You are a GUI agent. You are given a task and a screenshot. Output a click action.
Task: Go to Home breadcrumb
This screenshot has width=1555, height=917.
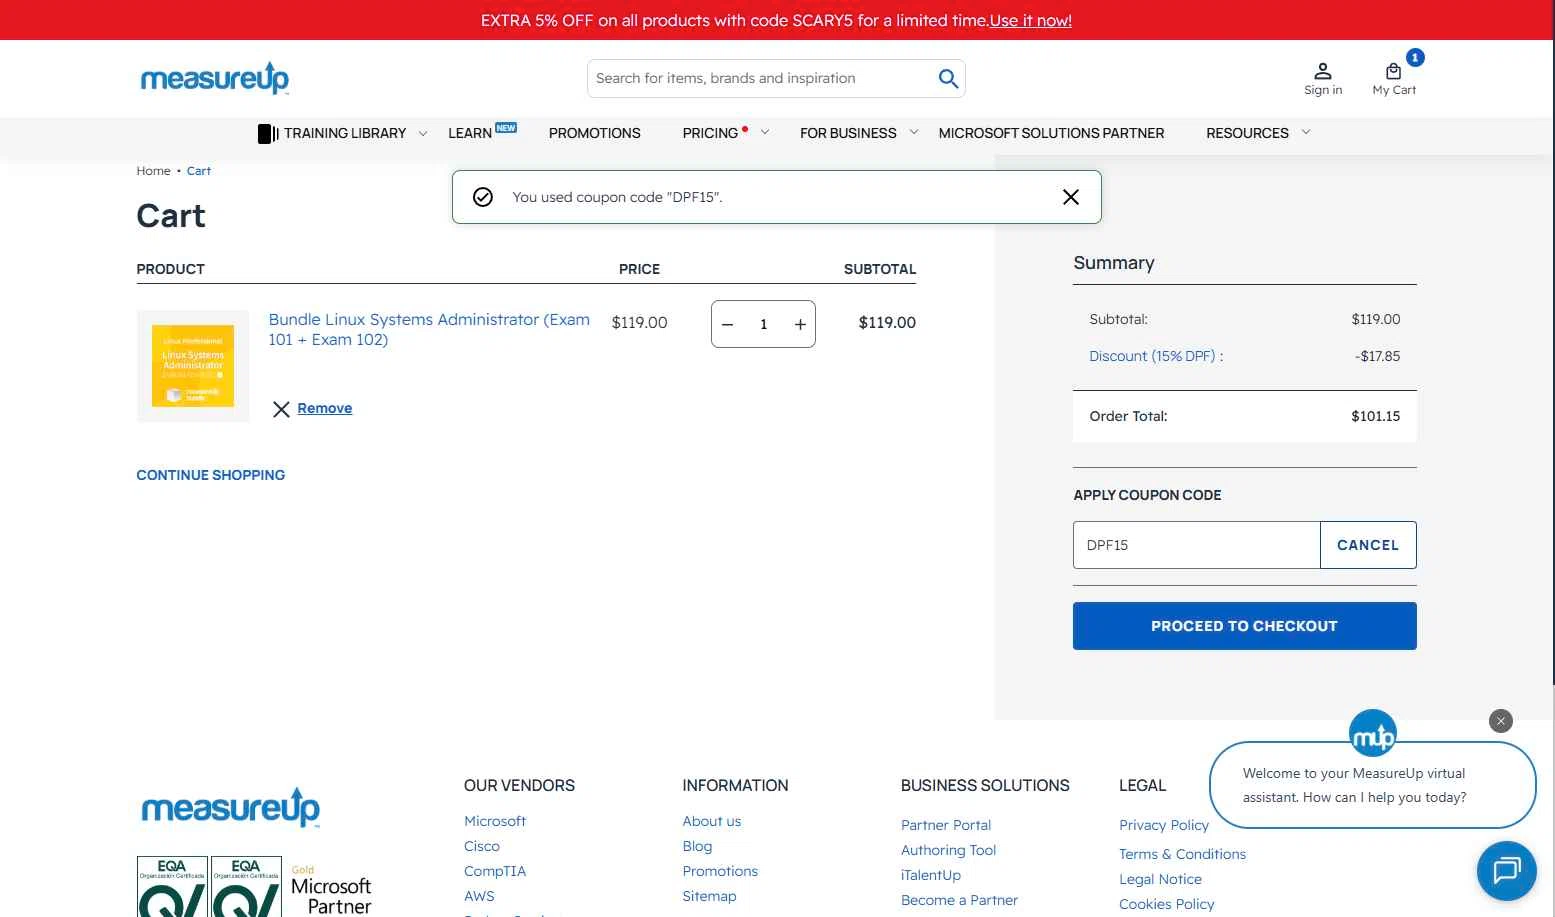[x=153, y=171]
